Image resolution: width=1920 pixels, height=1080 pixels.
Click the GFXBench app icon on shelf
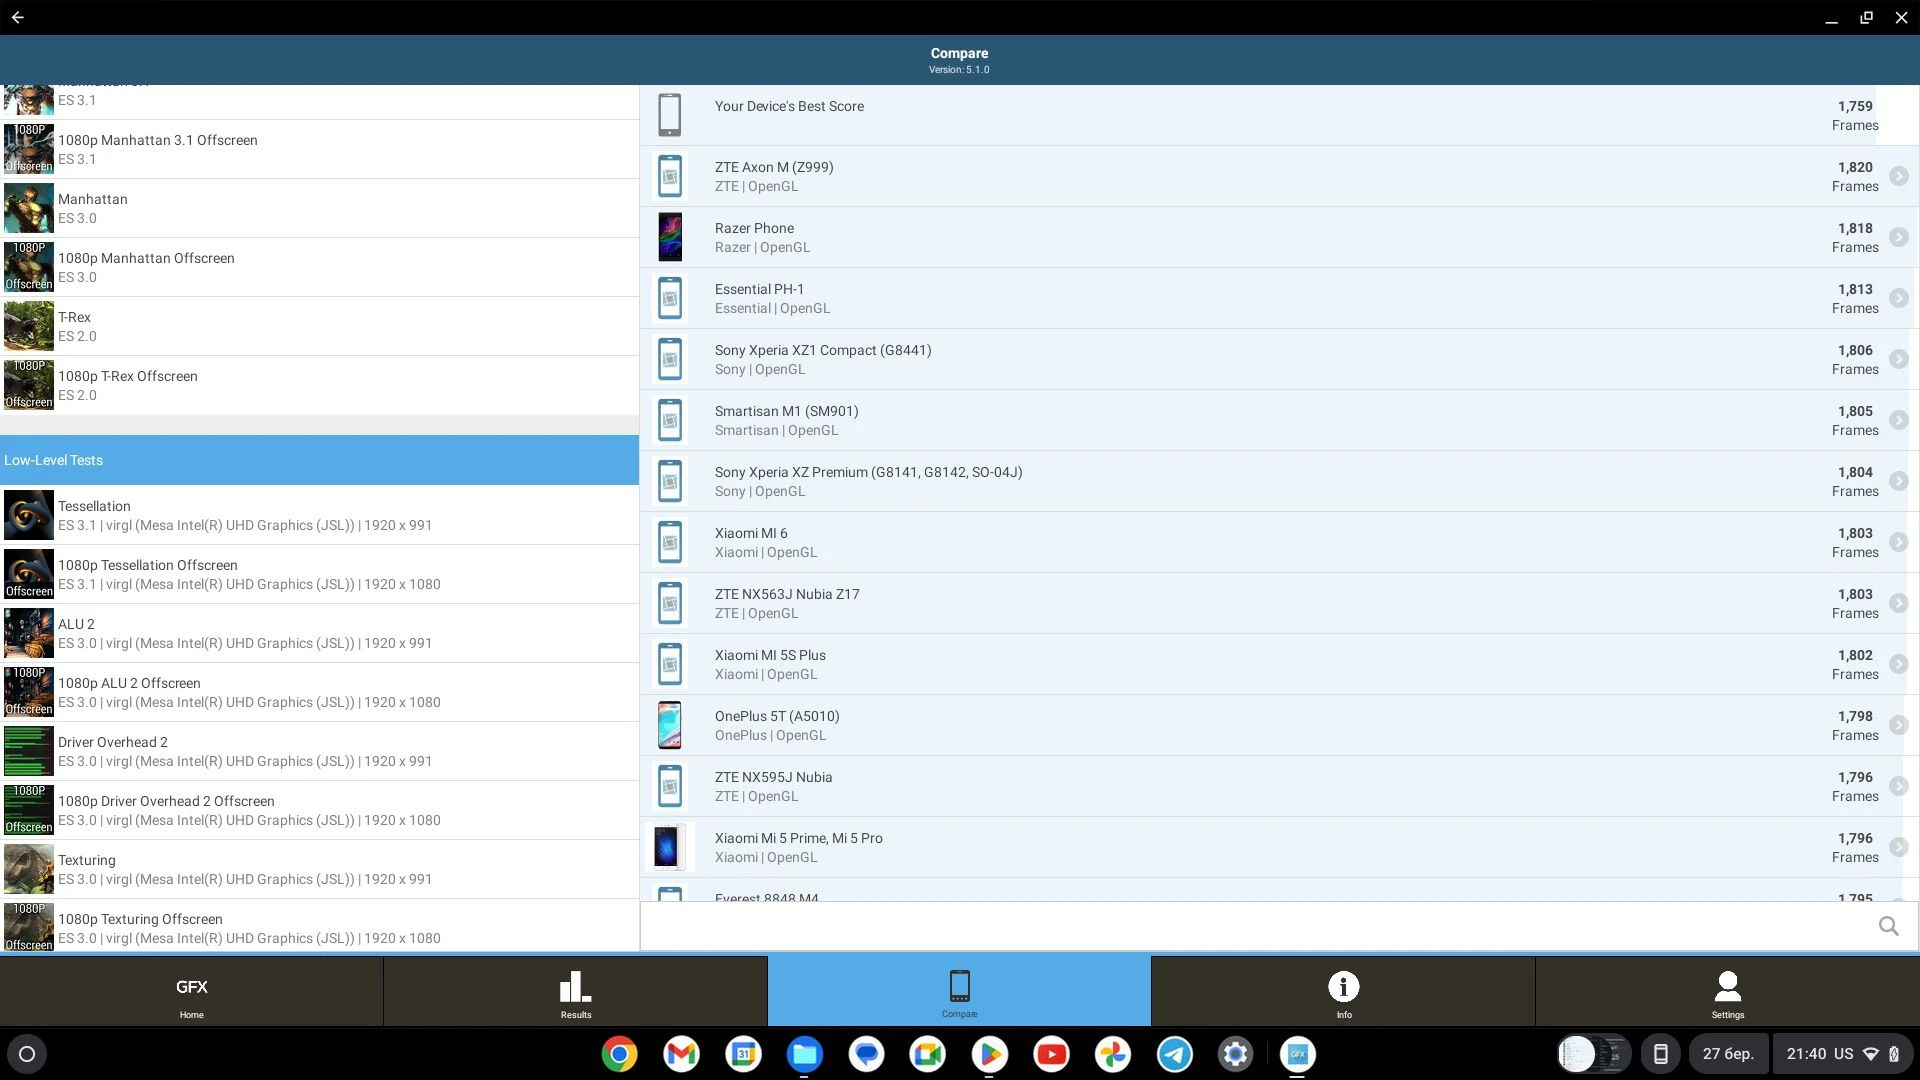tap(1298, 1054)
